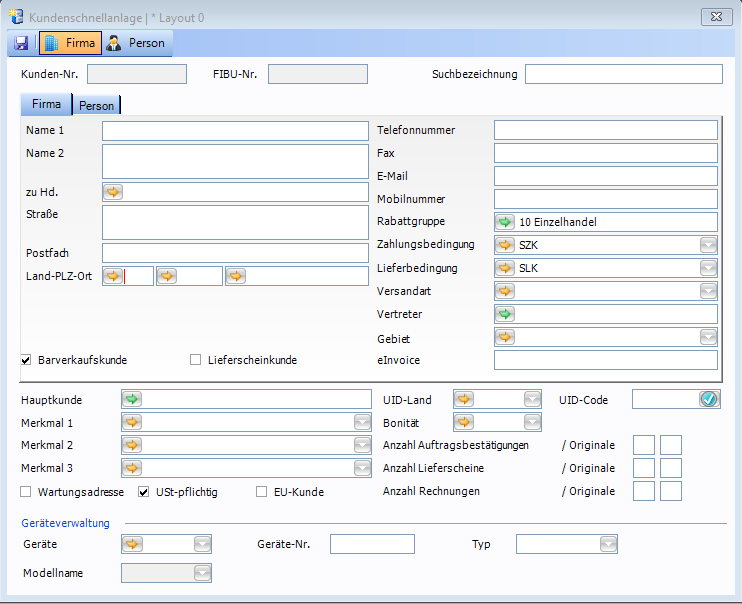Image resolution: width=742 pixels, height=604 pixels.
Task: Click orange arrow icon beside Merkmal 1
Action: (132, 422)
